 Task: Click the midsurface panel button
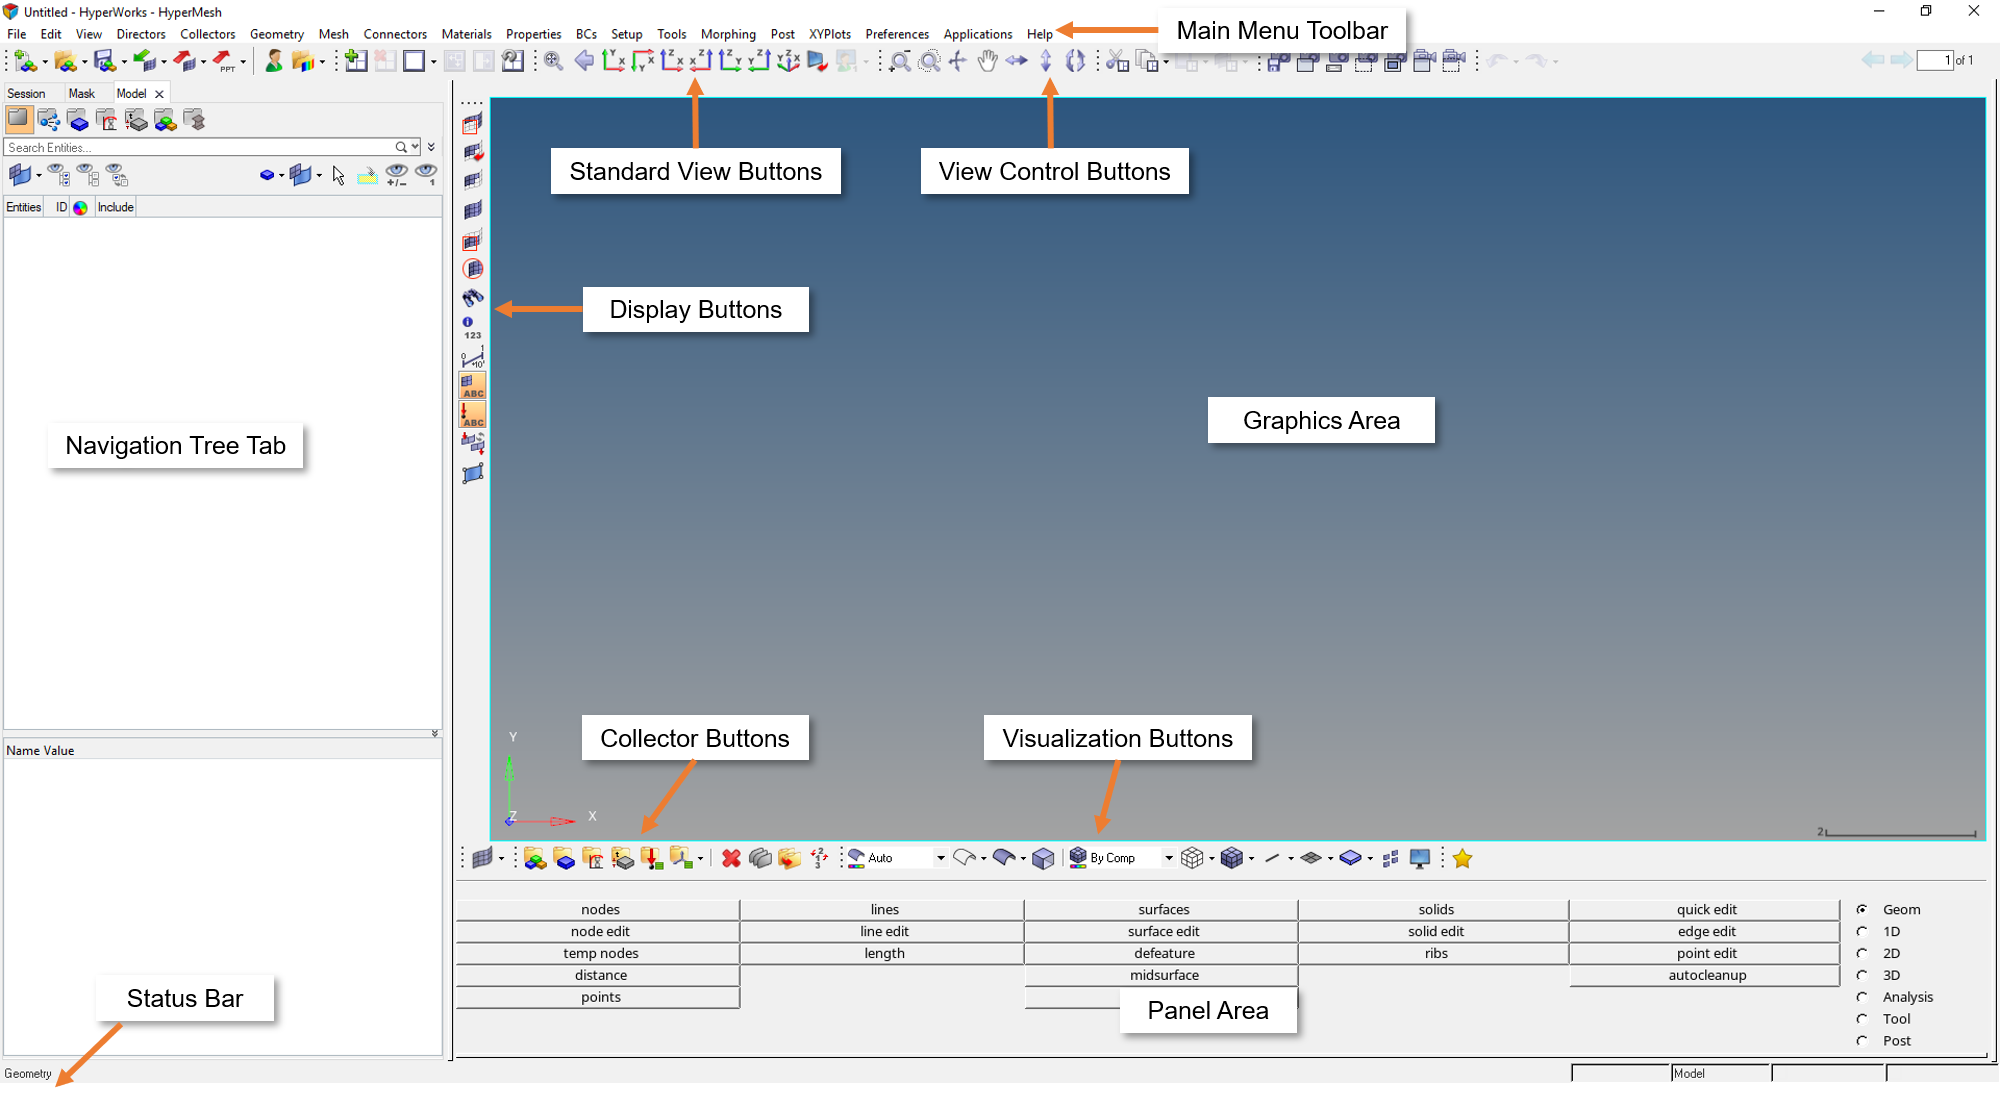[1164, 975]
